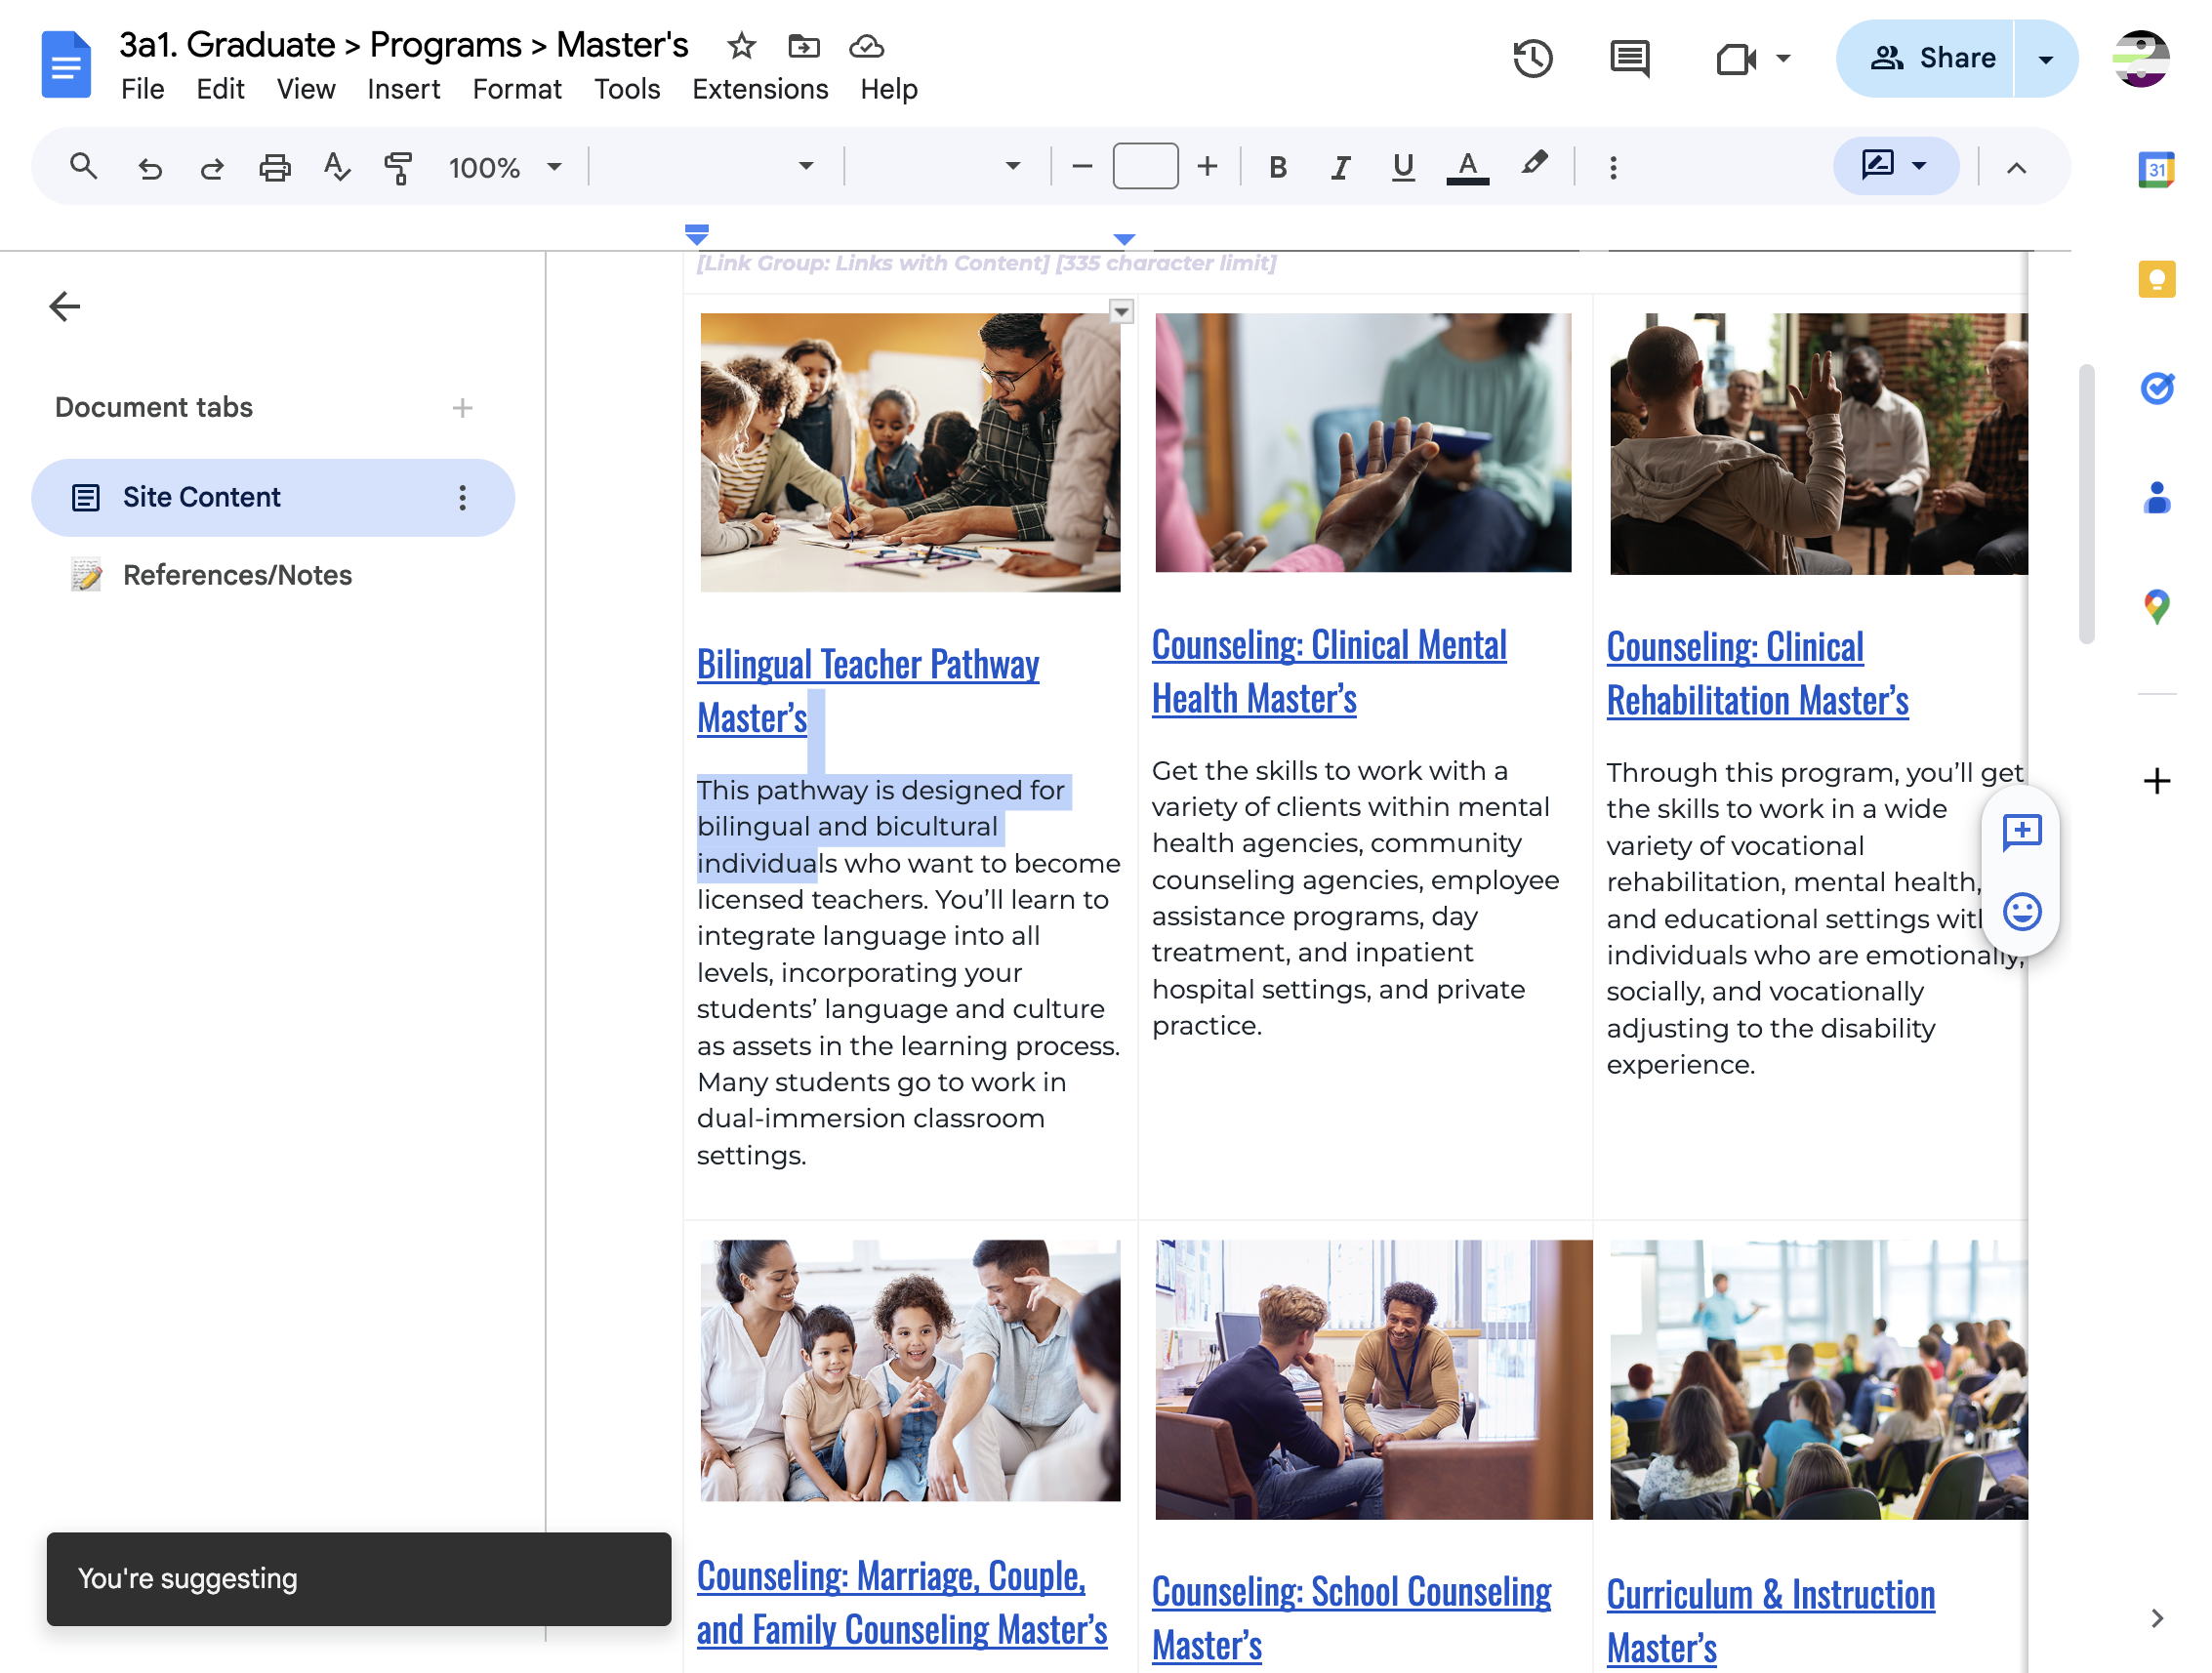
Task: Open Site Content tab options menu
Action: point(462,497)
